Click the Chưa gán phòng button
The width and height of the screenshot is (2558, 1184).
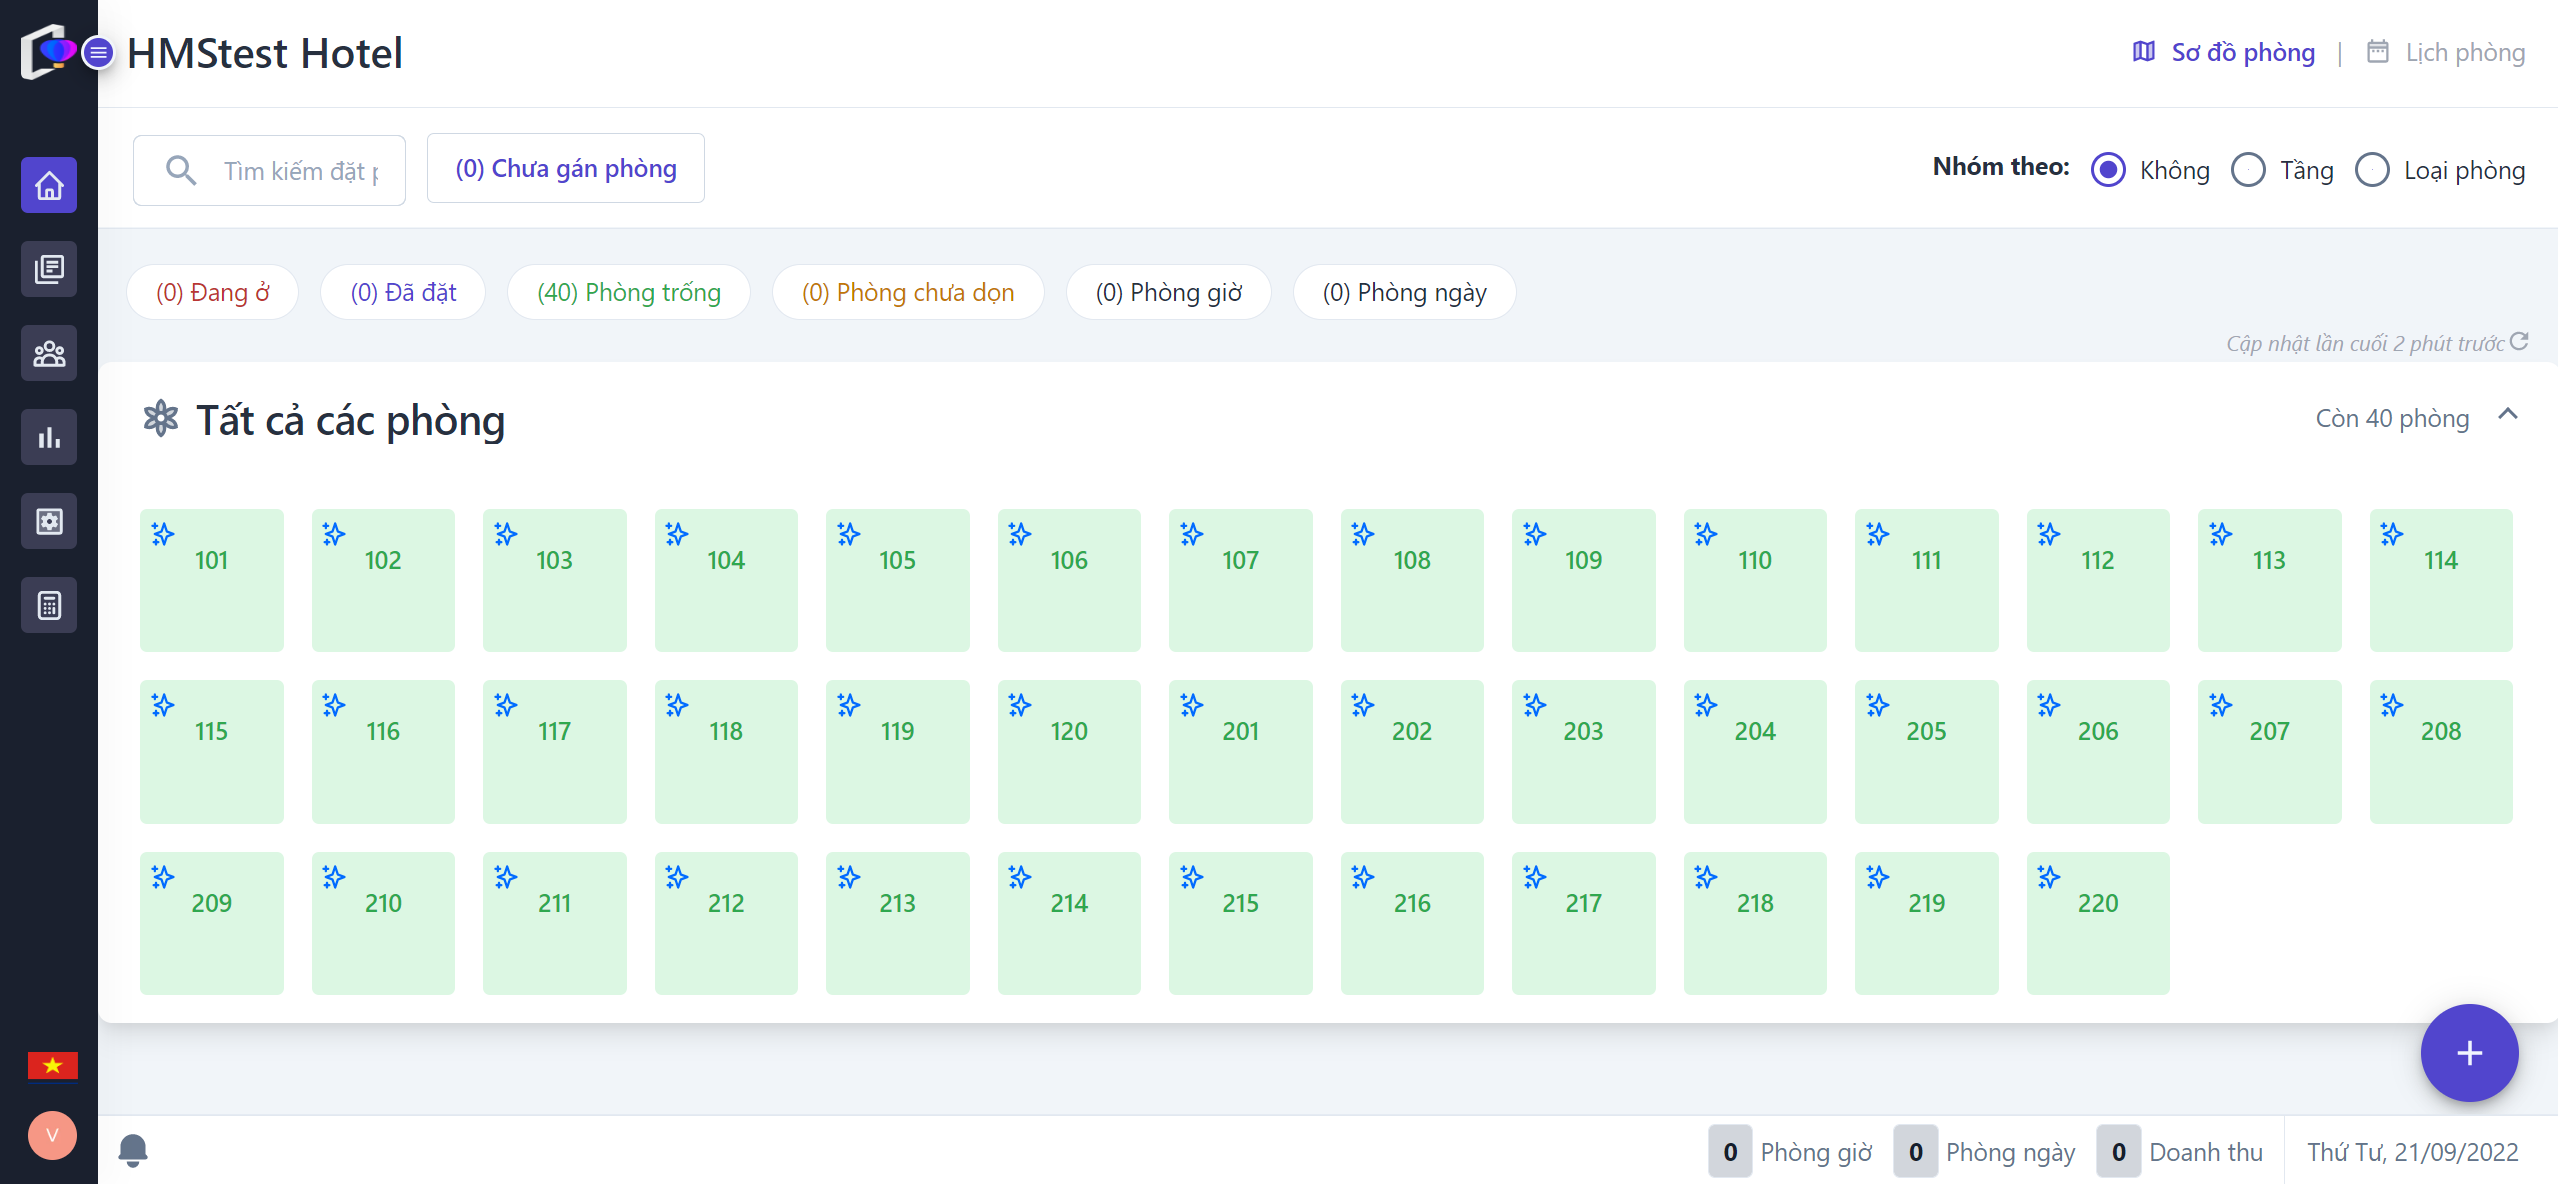click(x=566, y=169)
